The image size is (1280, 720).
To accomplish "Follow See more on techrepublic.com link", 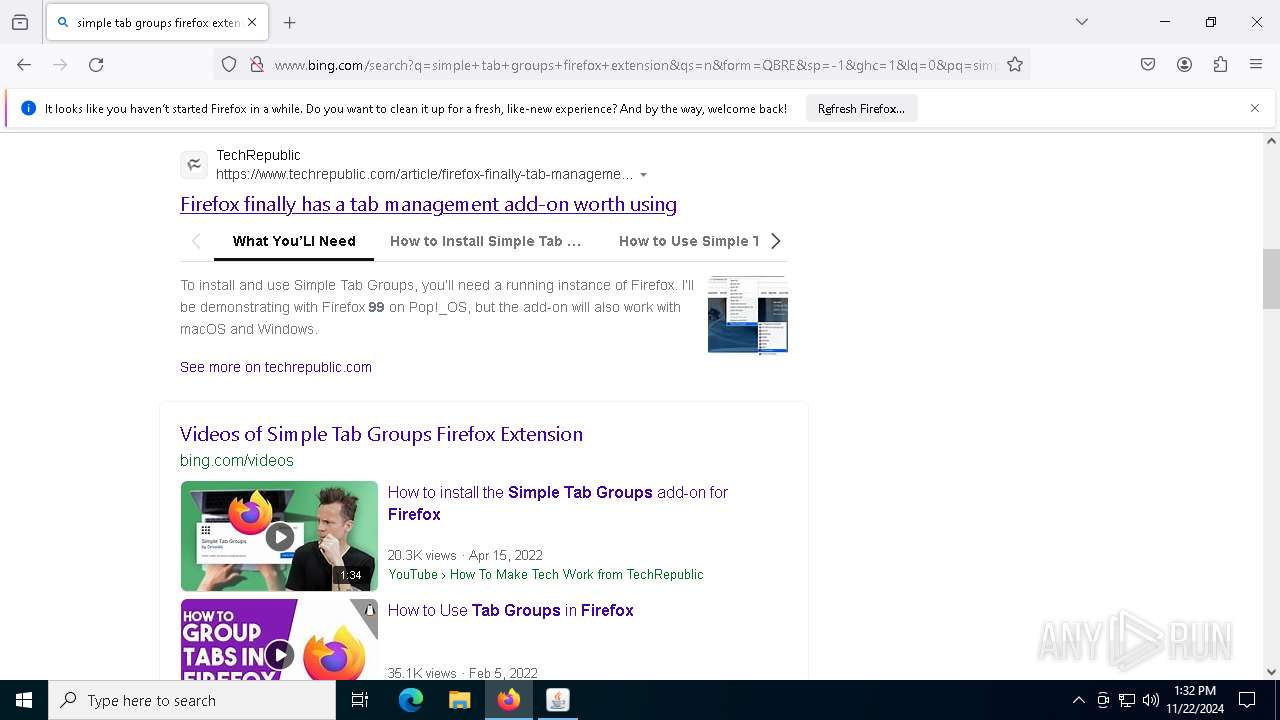I will coord(276,367).
